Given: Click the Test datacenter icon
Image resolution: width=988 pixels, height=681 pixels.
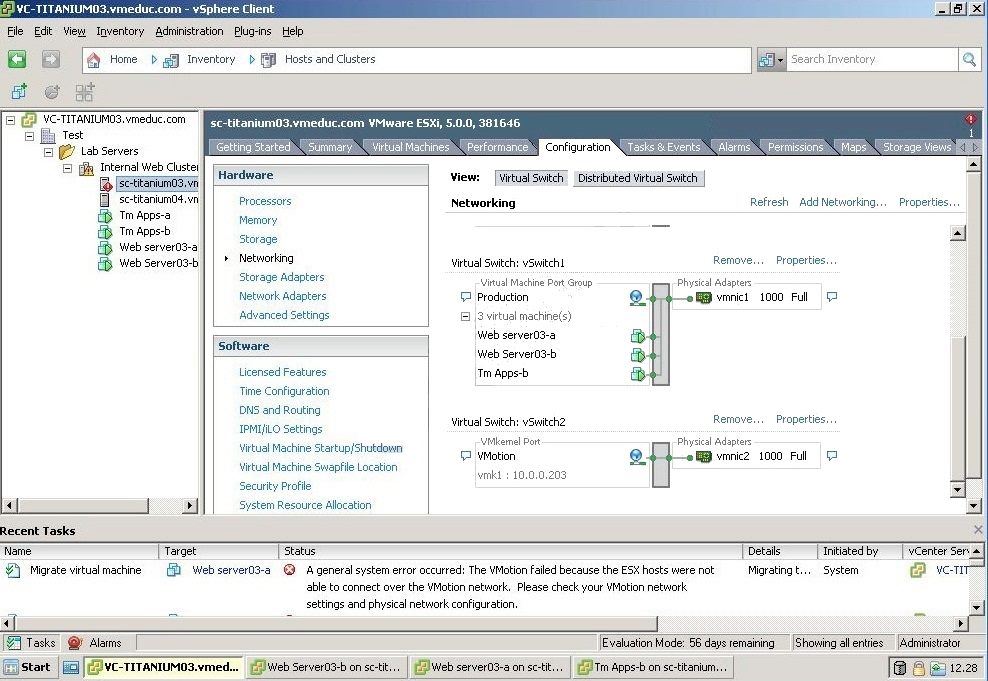Looking at the screenshot, I should tap(49, 135).
